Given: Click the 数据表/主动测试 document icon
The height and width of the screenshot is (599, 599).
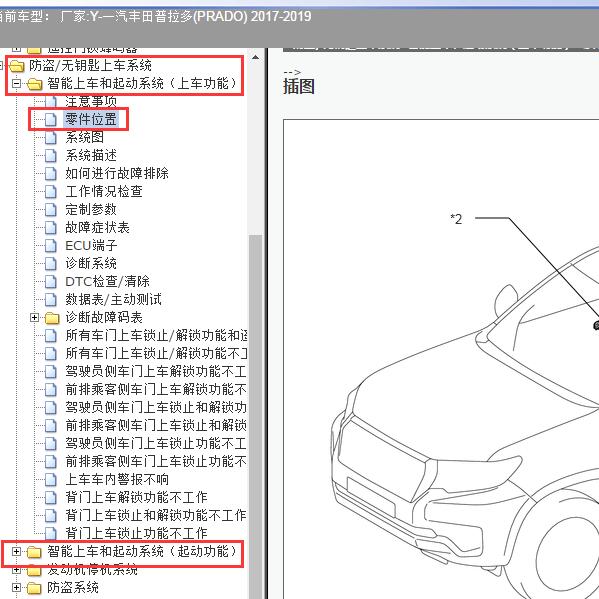Looking at the screenshot, I should click(50, 300).
